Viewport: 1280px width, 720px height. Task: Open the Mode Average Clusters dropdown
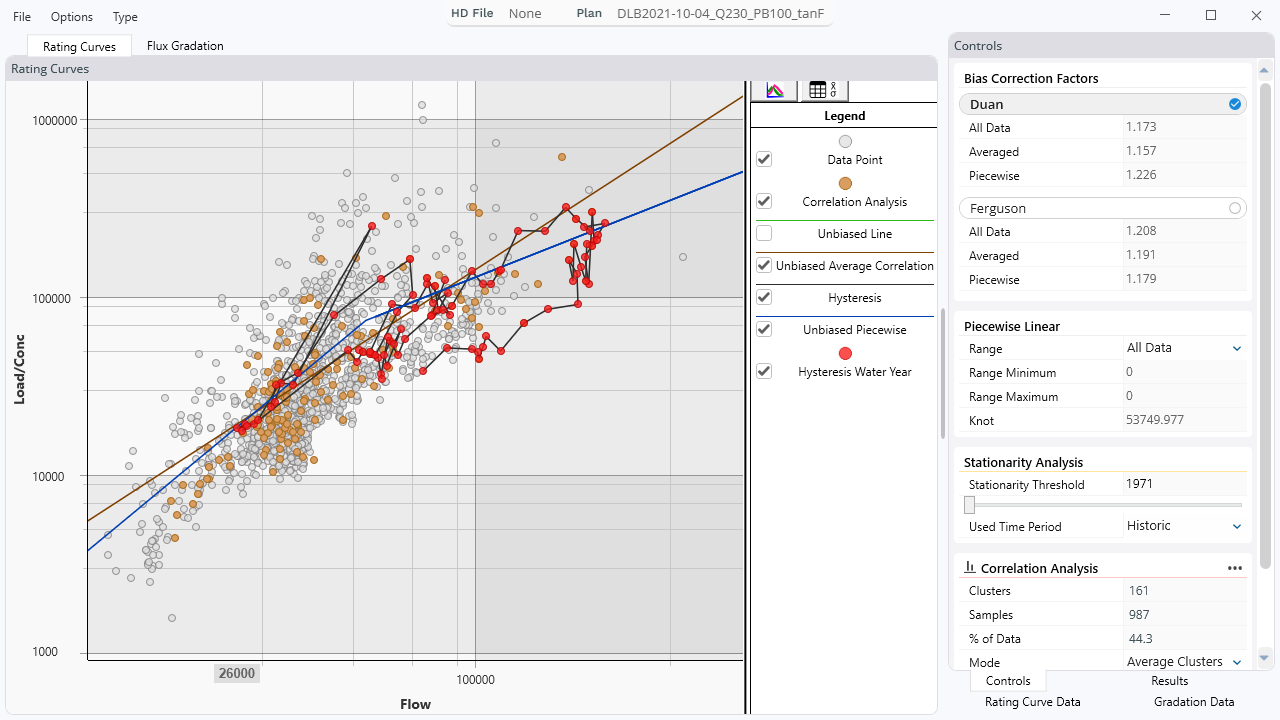[1236, 663]
